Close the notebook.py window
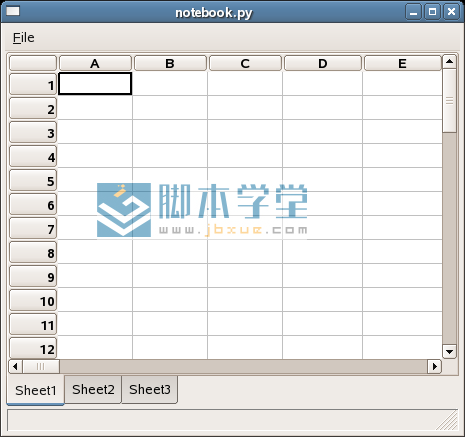Screen dimensions: 465x437 (x=451, y=12)
